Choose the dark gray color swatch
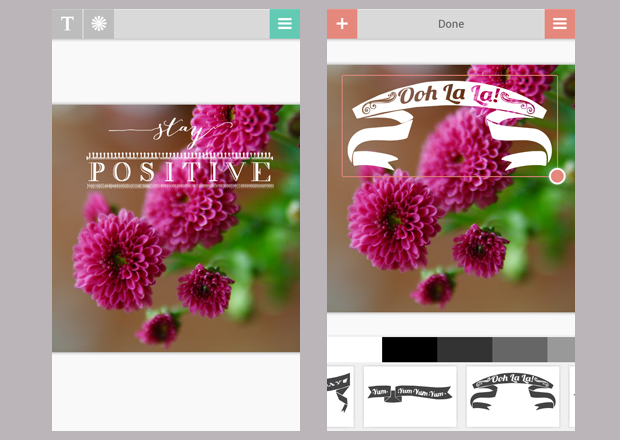 pos(464,349)
